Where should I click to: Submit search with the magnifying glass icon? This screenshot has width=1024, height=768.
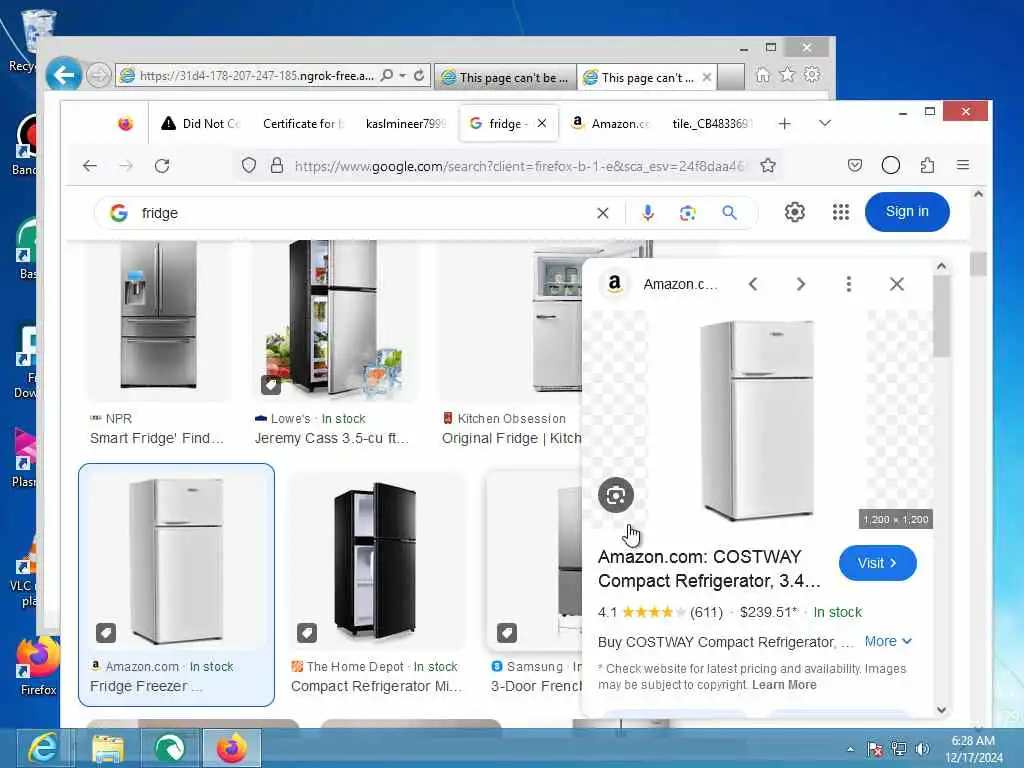[x=729, y=213]
